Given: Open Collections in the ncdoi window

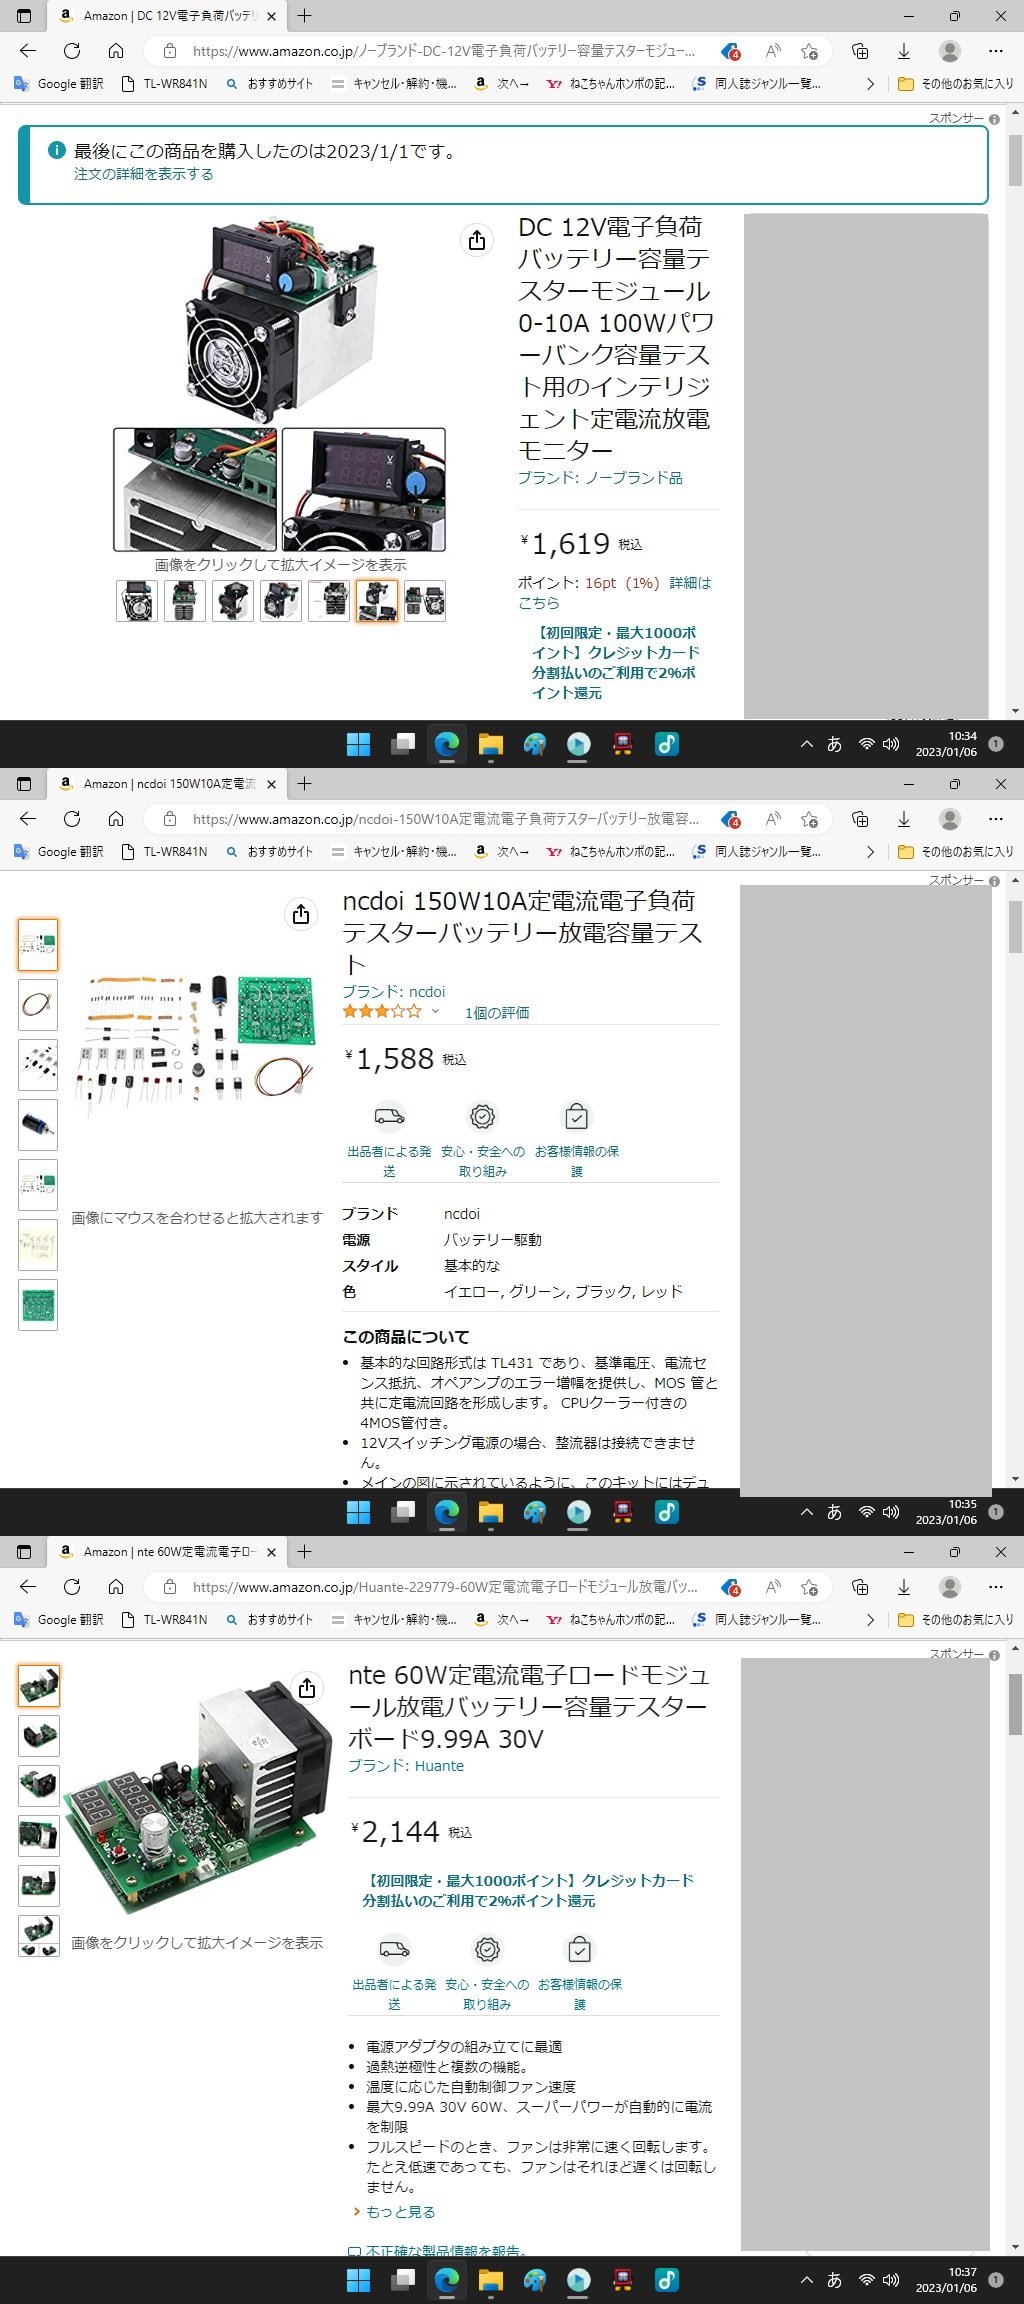Looking at the screenshot, I should pyautogui.click(x=860, y=819).
